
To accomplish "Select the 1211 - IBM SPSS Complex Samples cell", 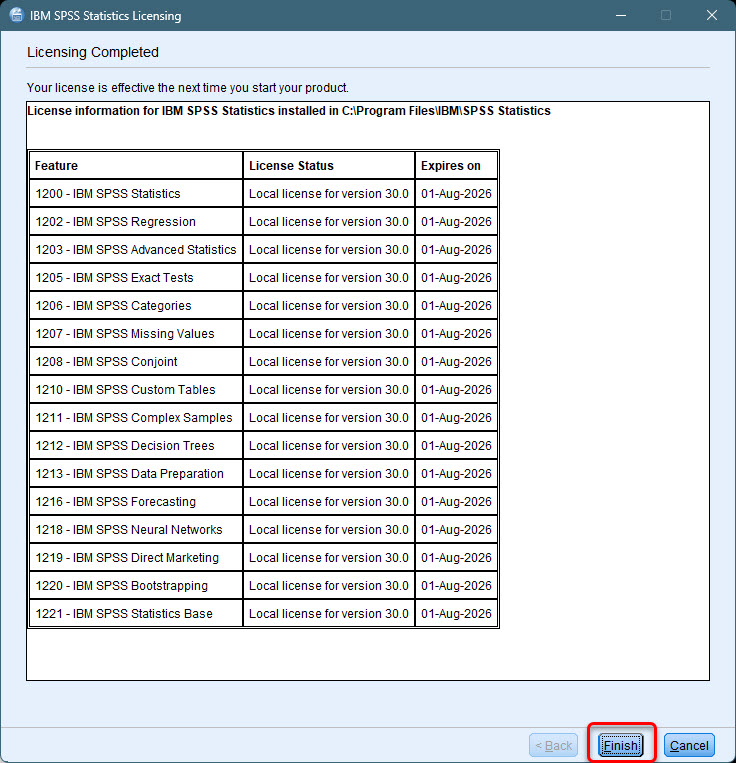I will 136,418.
